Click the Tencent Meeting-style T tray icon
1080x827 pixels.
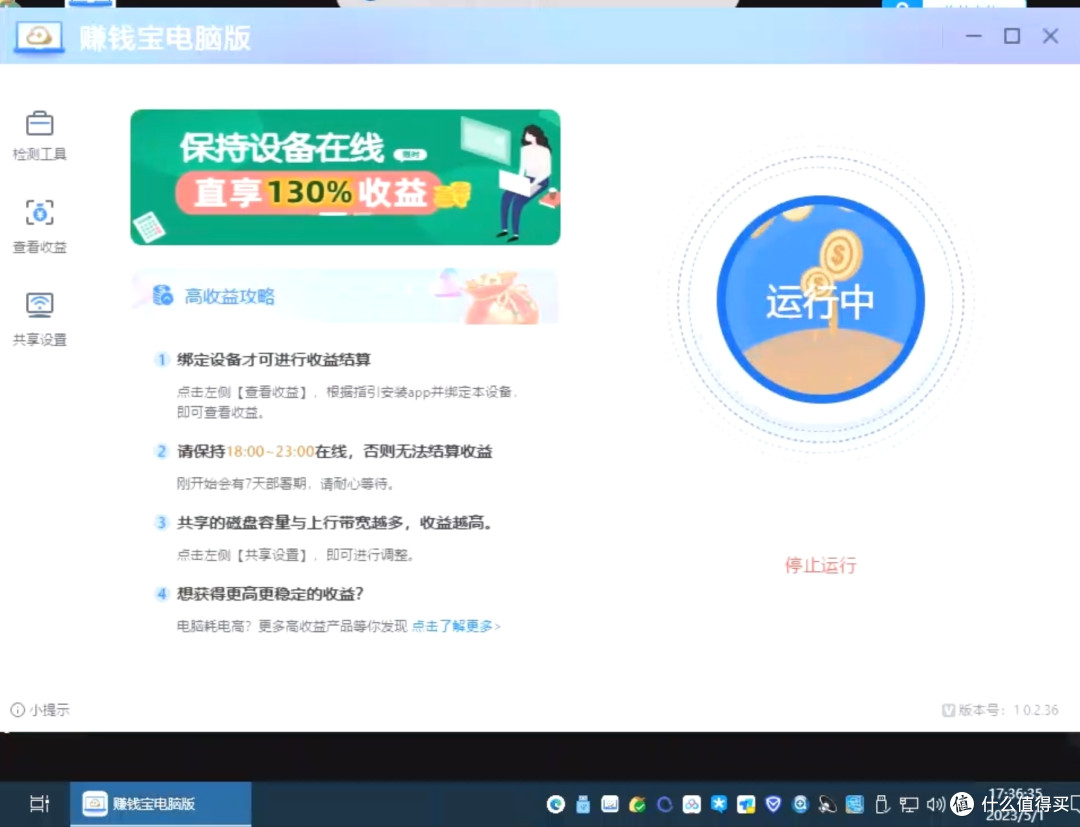click(x=746, y=804)
